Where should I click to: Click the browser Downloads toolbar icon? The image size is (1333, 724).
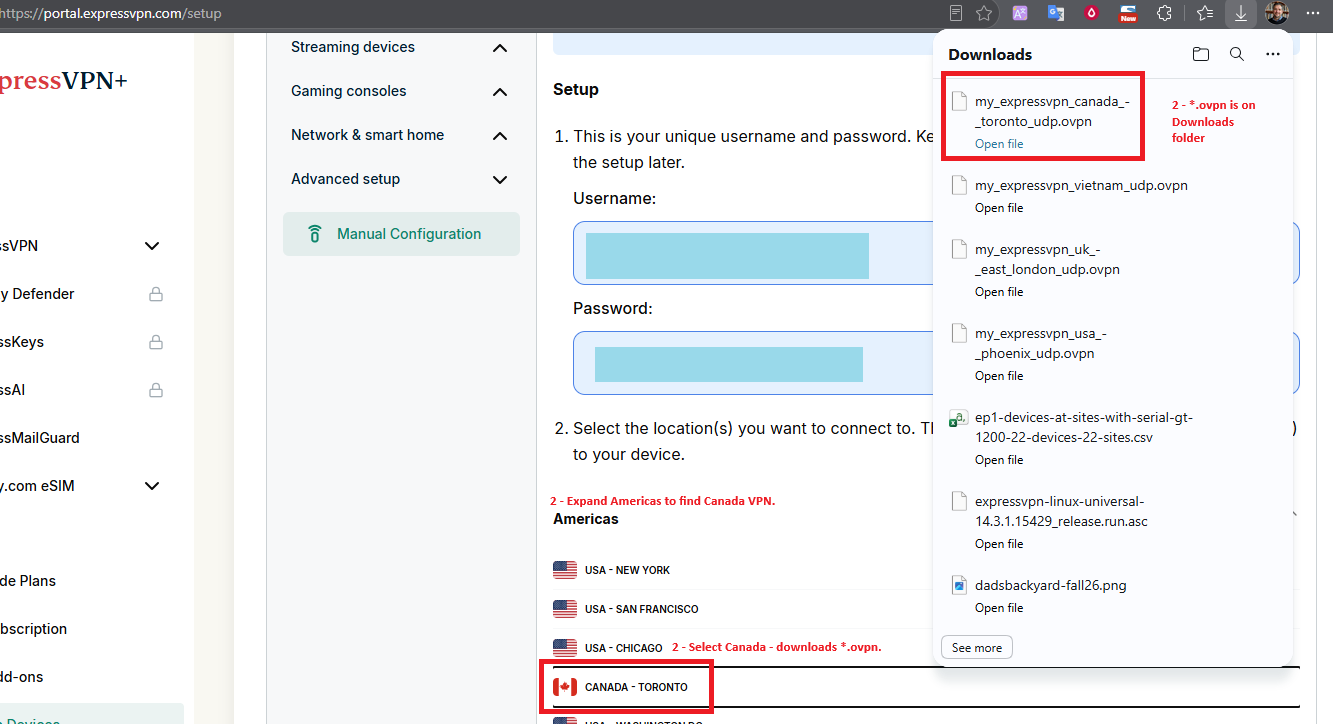tap(1240, 13)
